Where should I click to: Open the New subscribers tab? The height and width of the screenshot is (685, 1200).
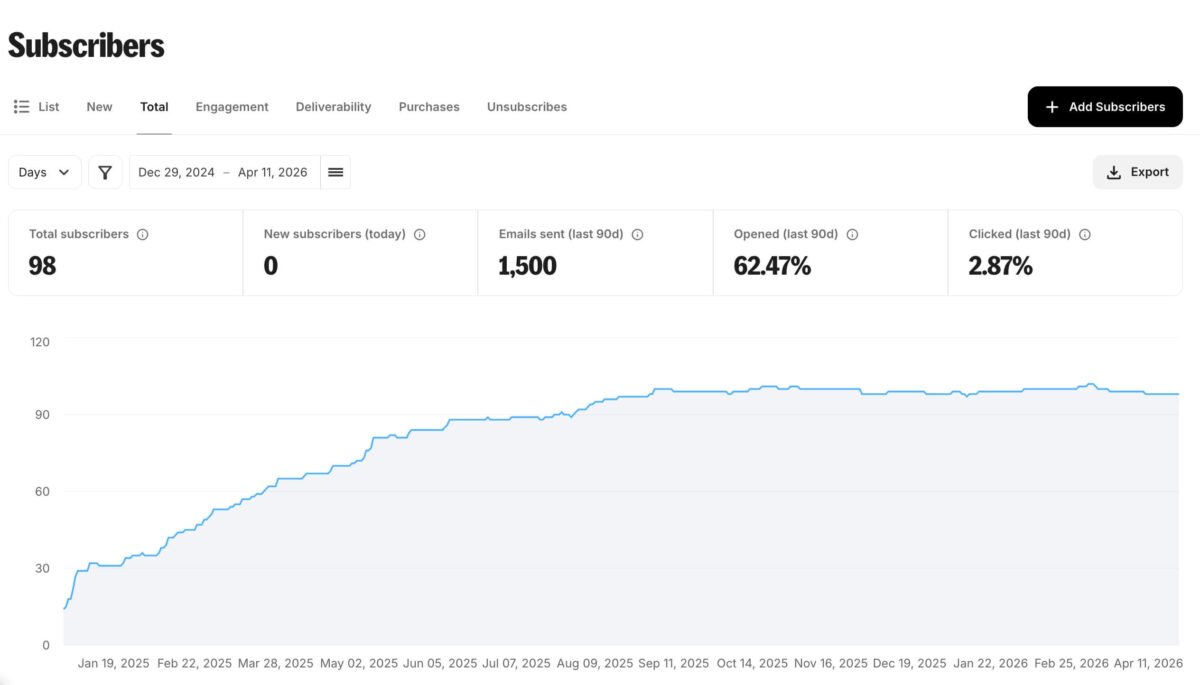[x=99, y=107]
